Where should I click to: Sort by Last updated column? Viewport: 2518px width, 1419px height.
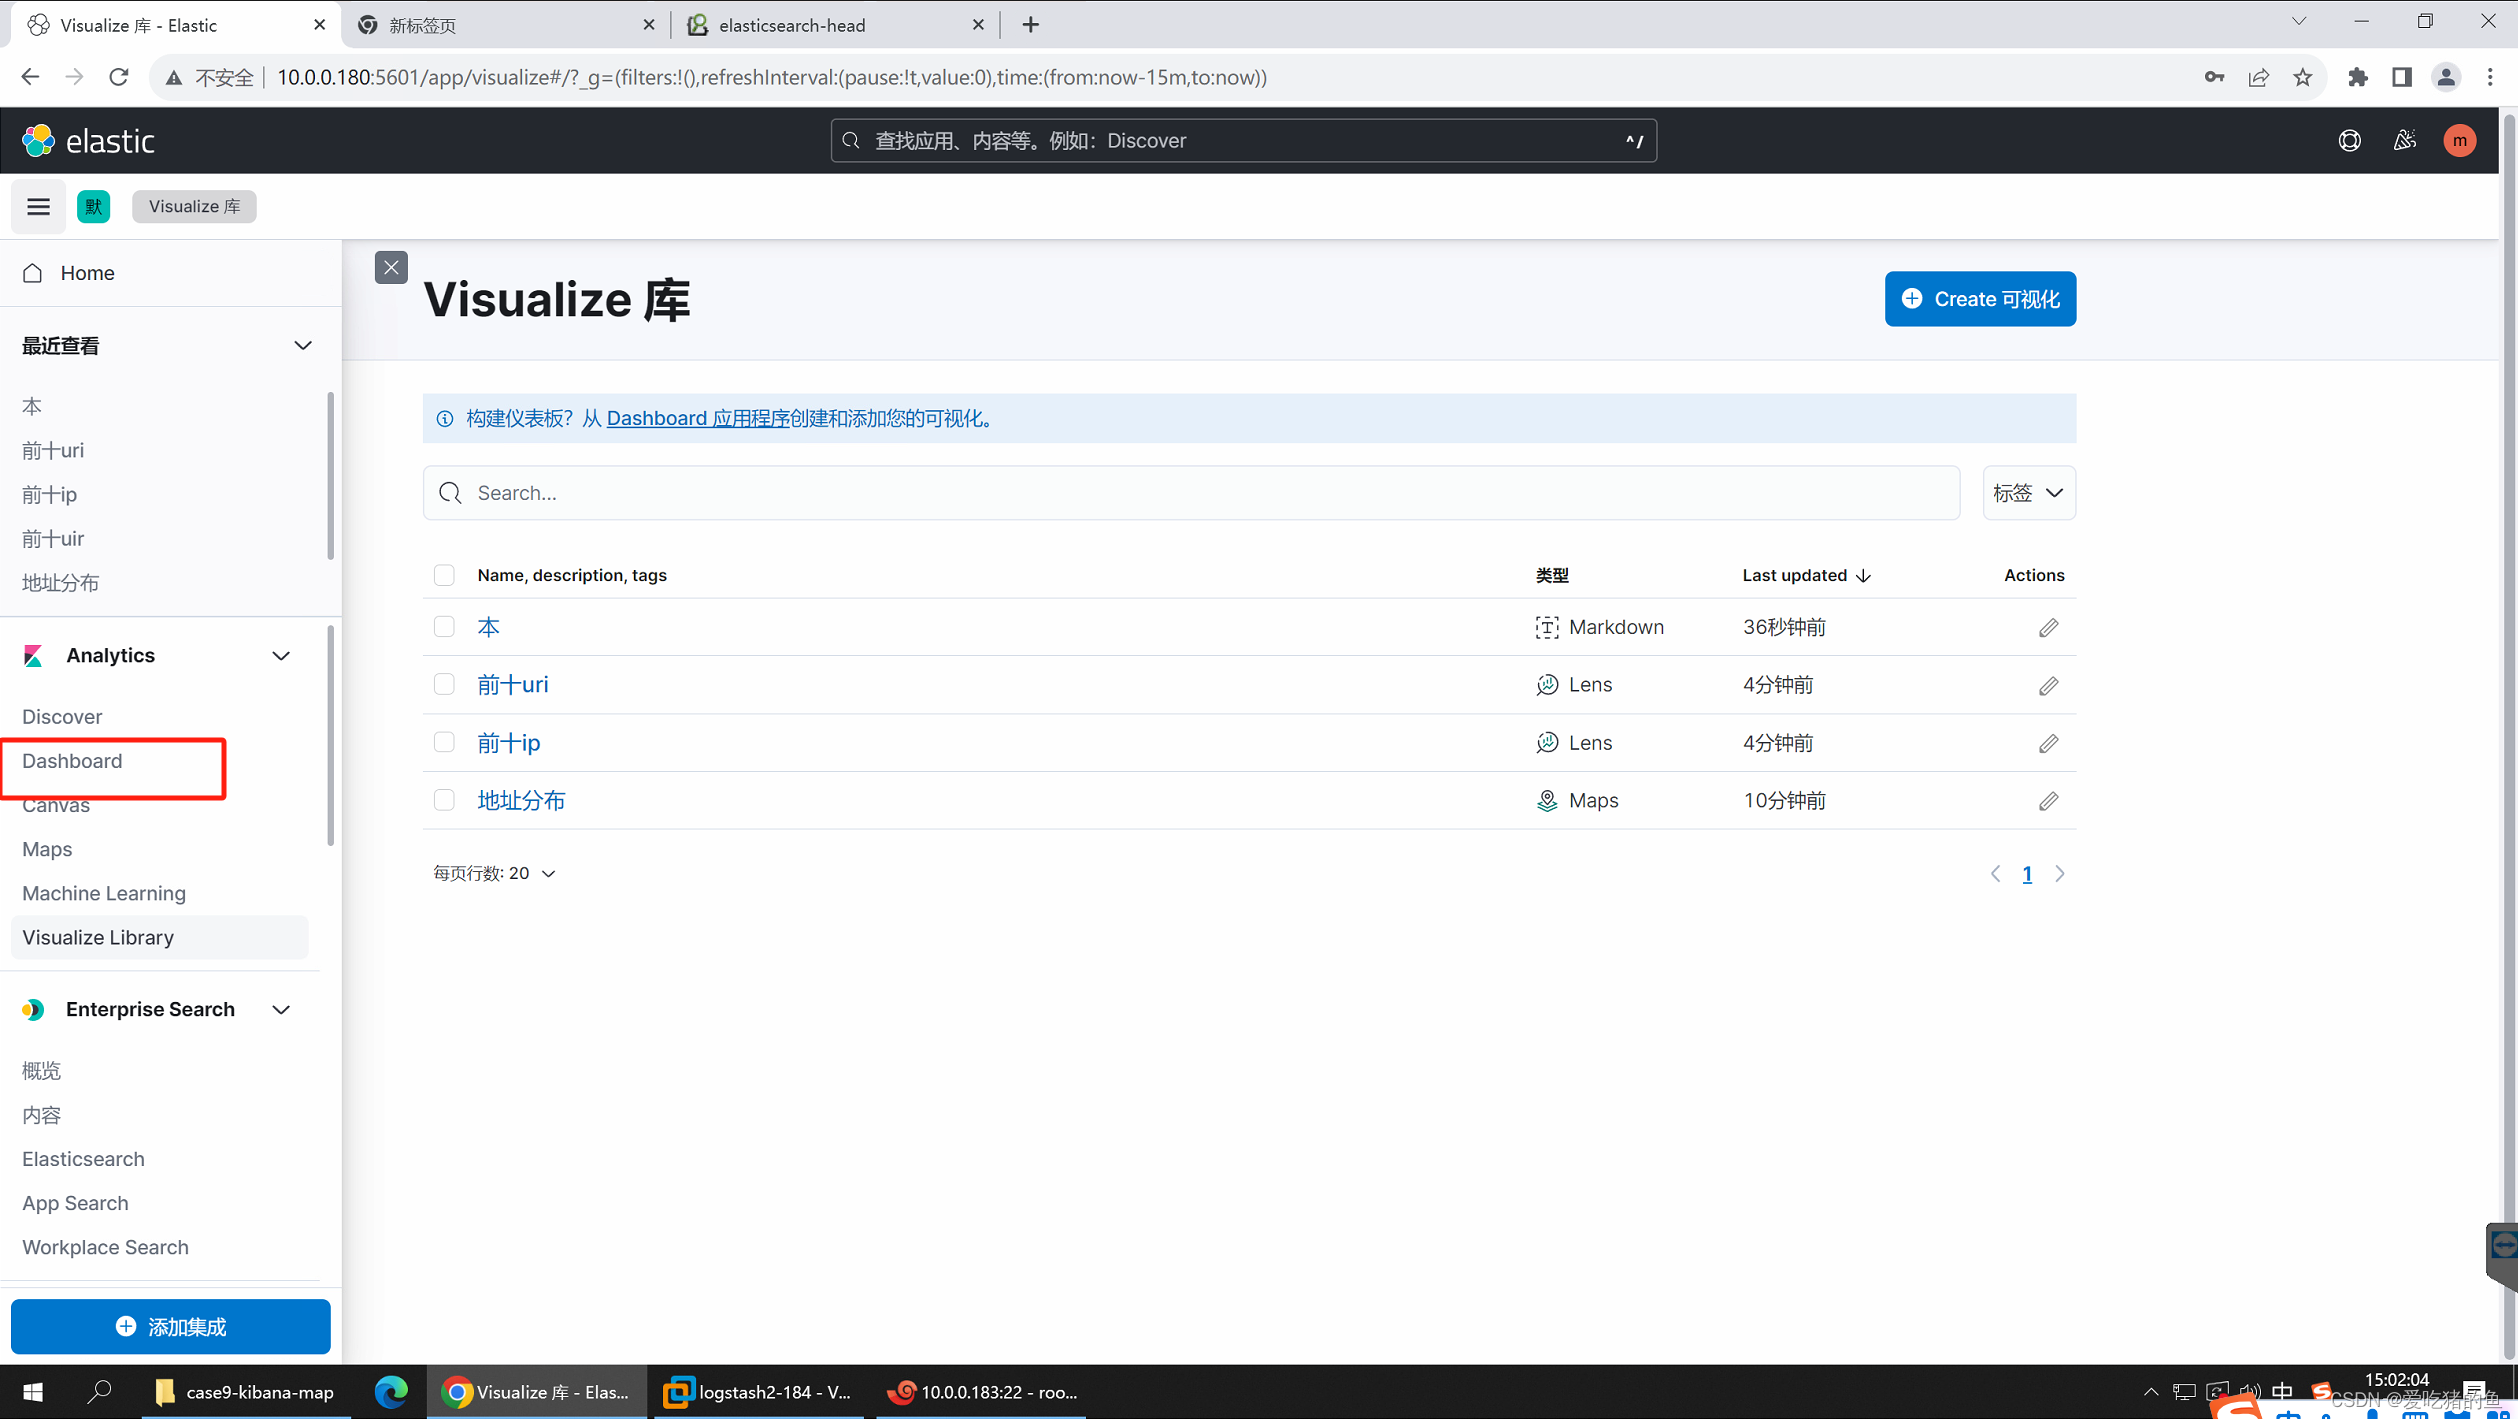click(1806, 575)
